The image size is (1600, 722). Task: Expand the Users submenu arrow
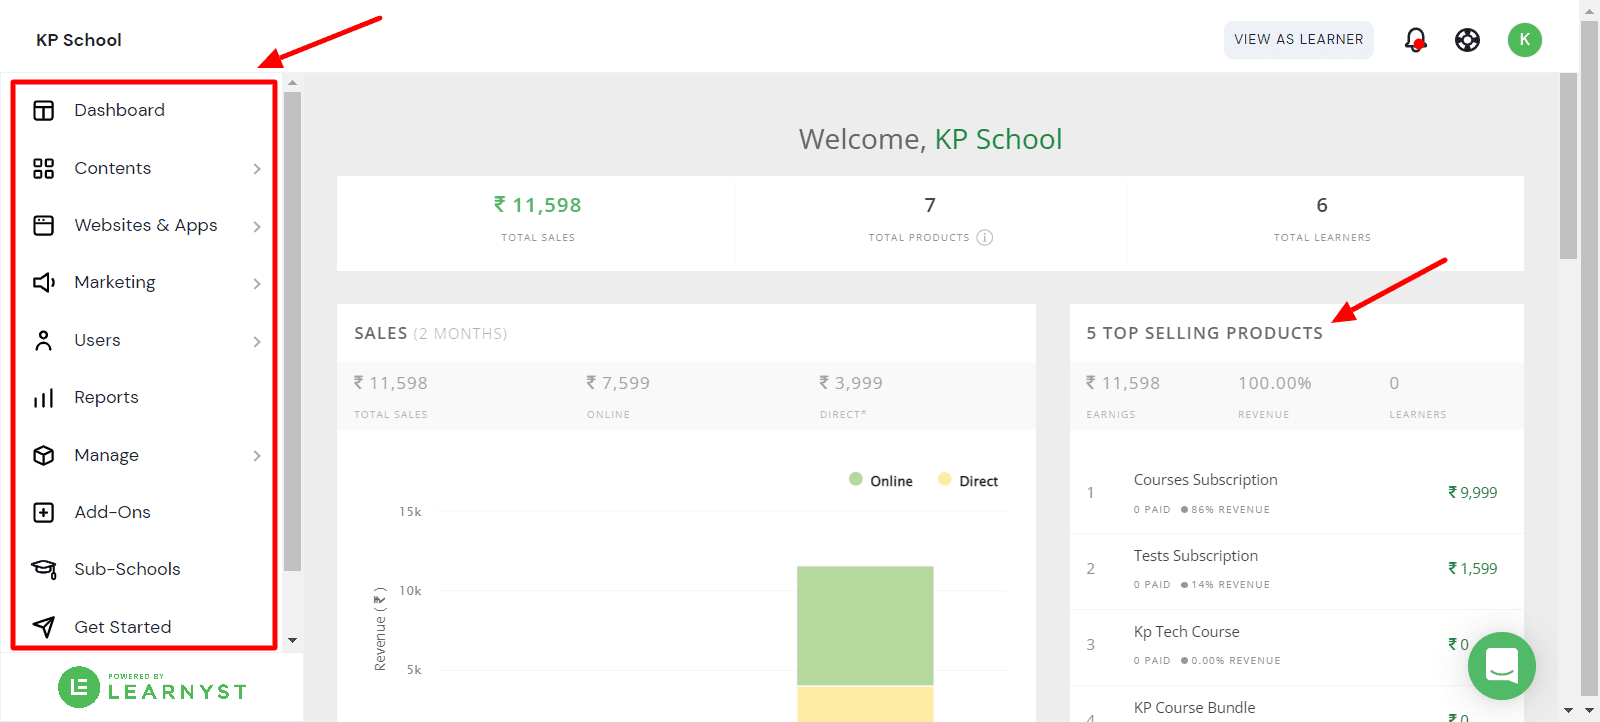(x=257, y=342)
